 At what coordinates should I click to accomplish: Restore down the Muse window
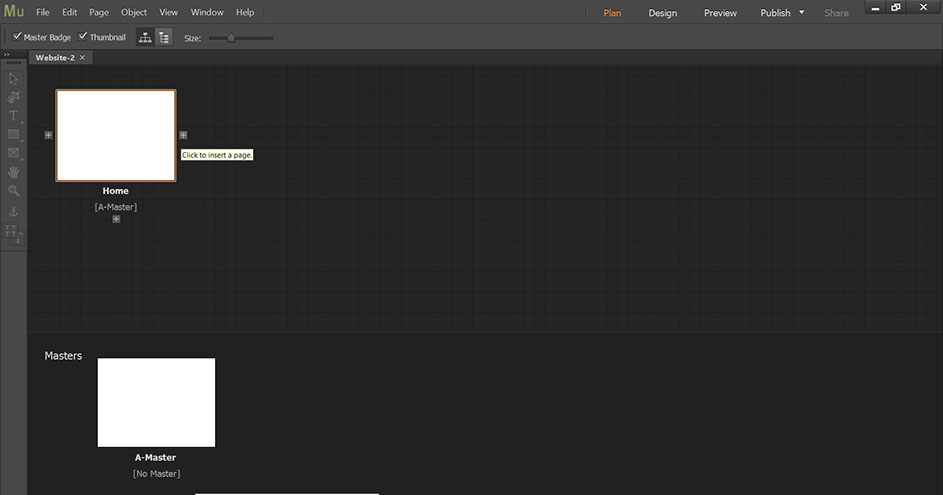pos(895,8)
